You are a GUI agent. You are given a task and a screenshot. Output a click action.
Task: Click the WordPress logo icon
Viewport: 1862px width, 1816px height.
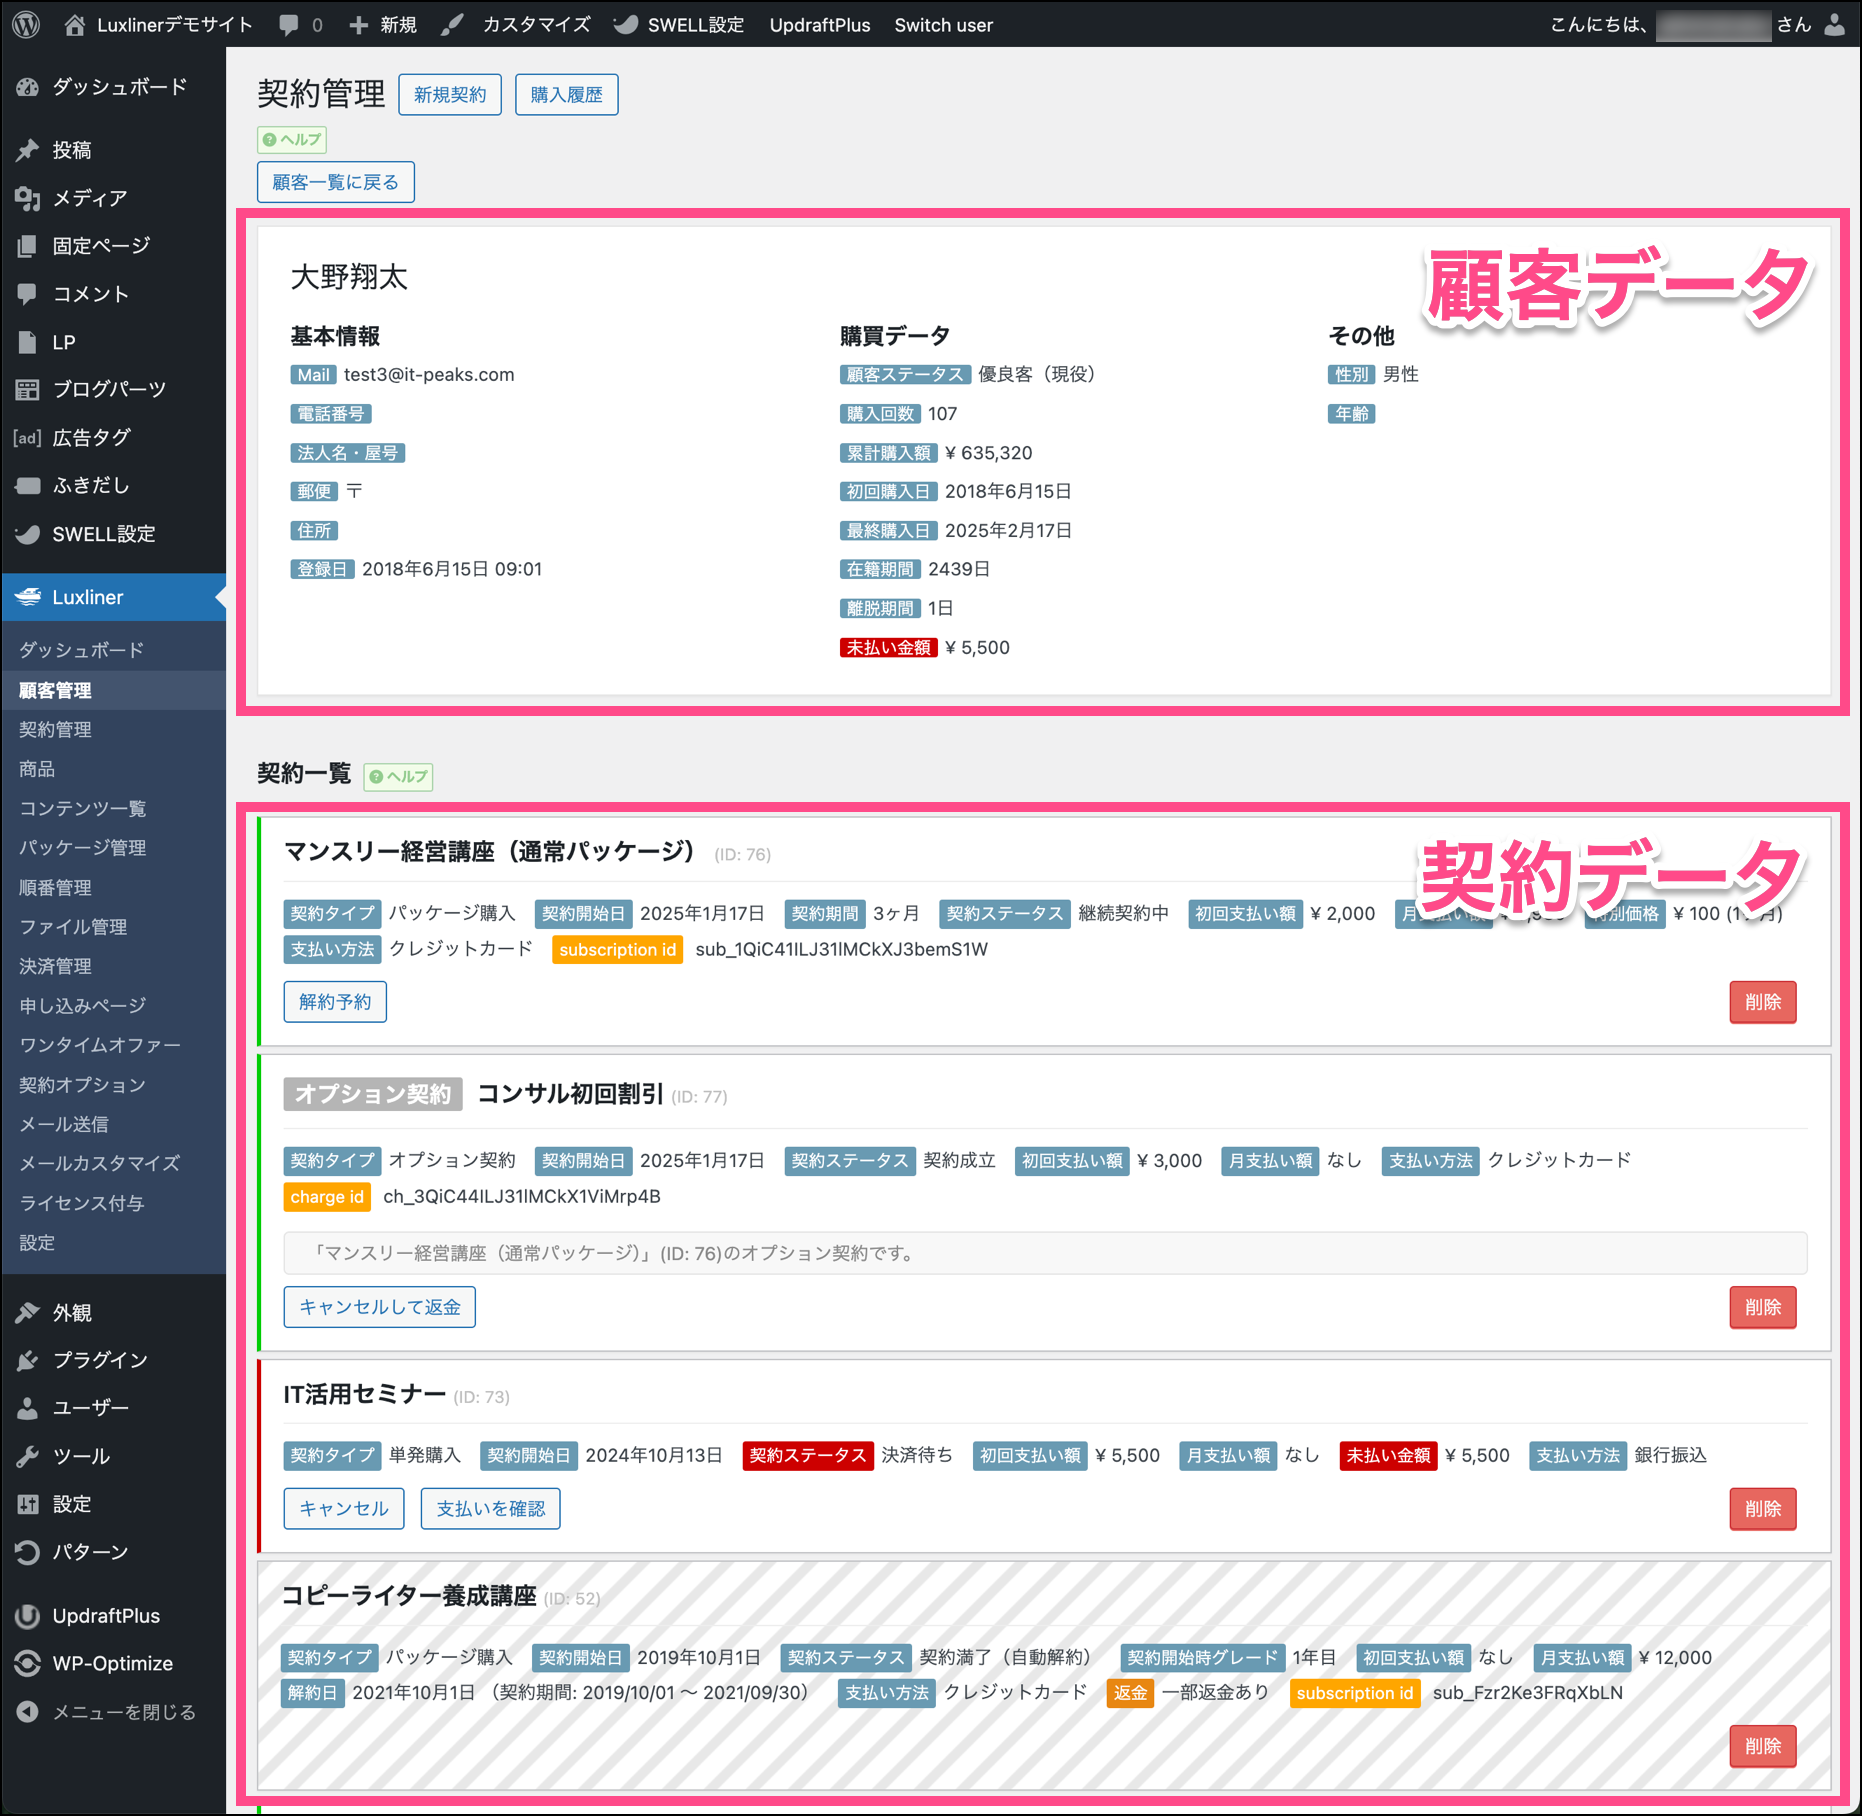pyautogui.click(x=27, y=24)
